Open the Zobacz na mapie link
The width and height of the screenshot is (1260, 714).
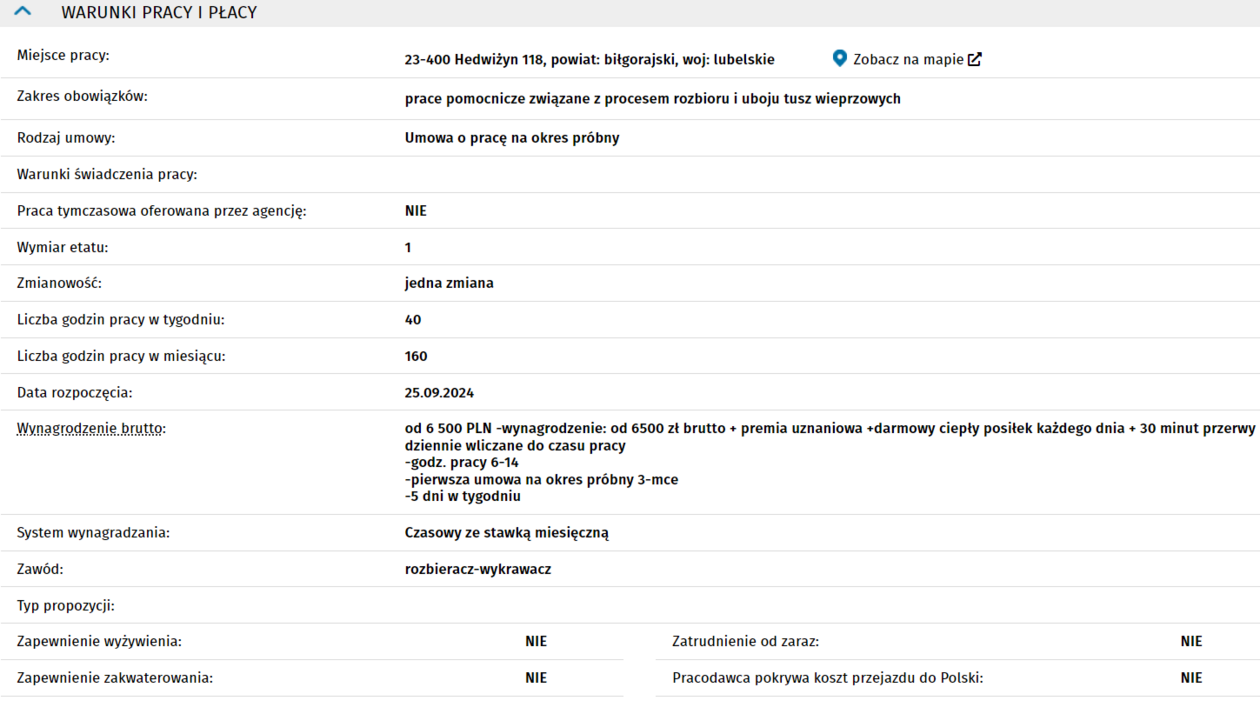(907, 60)
